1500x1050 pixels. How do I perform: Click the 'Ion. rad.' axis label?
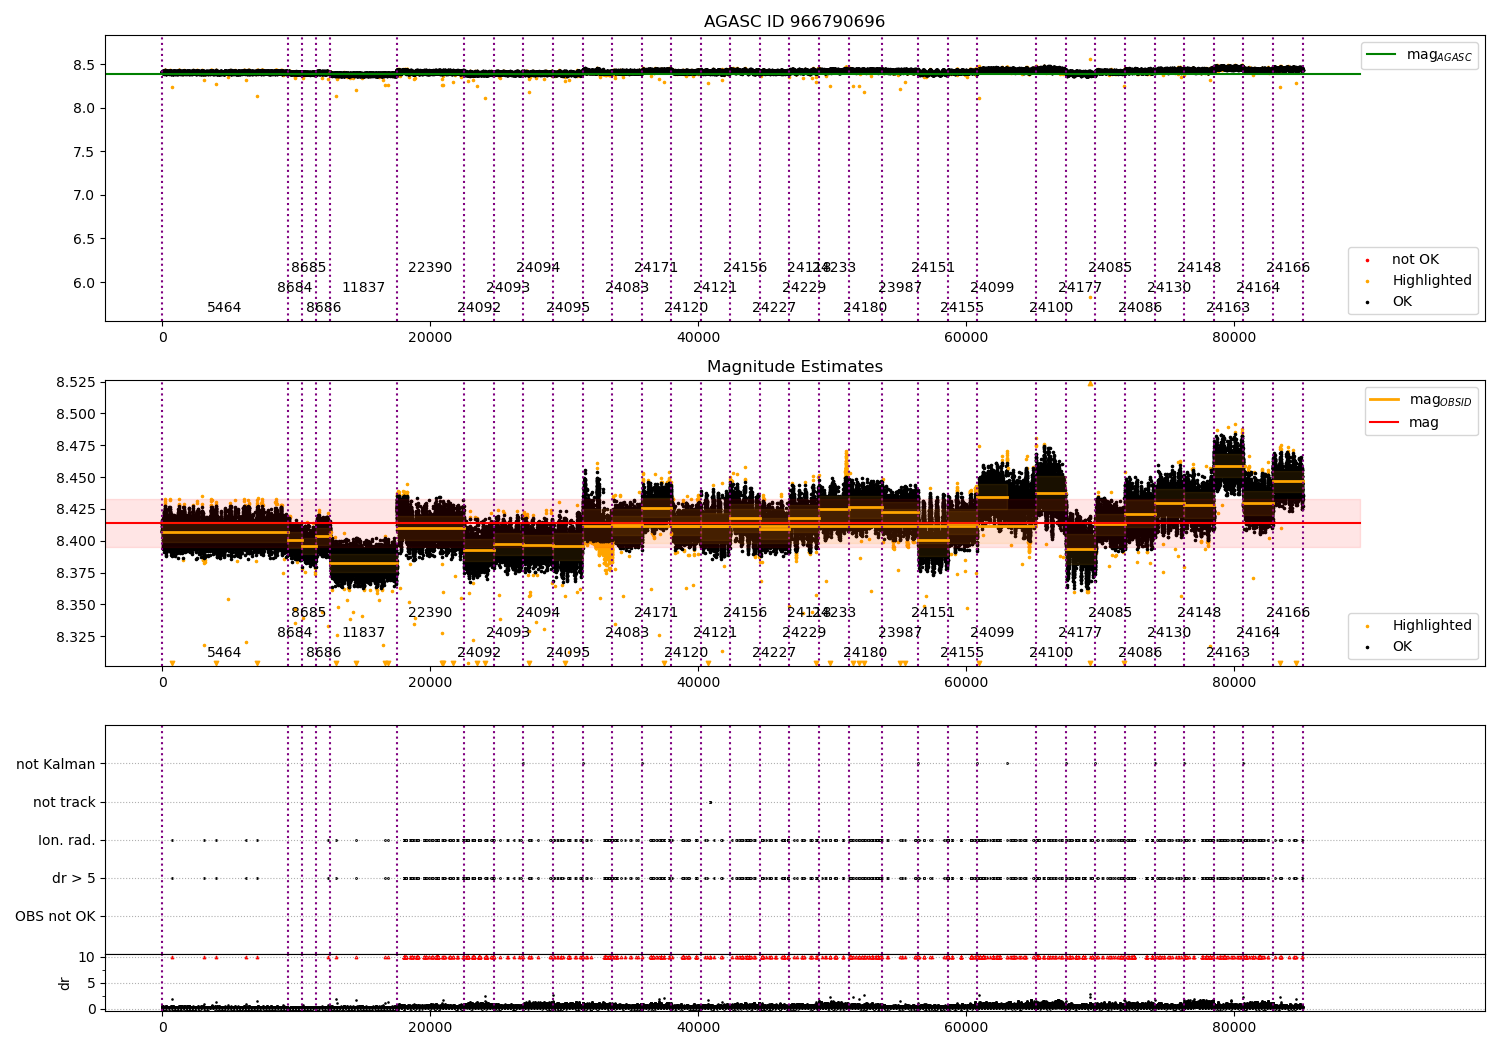click(67, 840)
